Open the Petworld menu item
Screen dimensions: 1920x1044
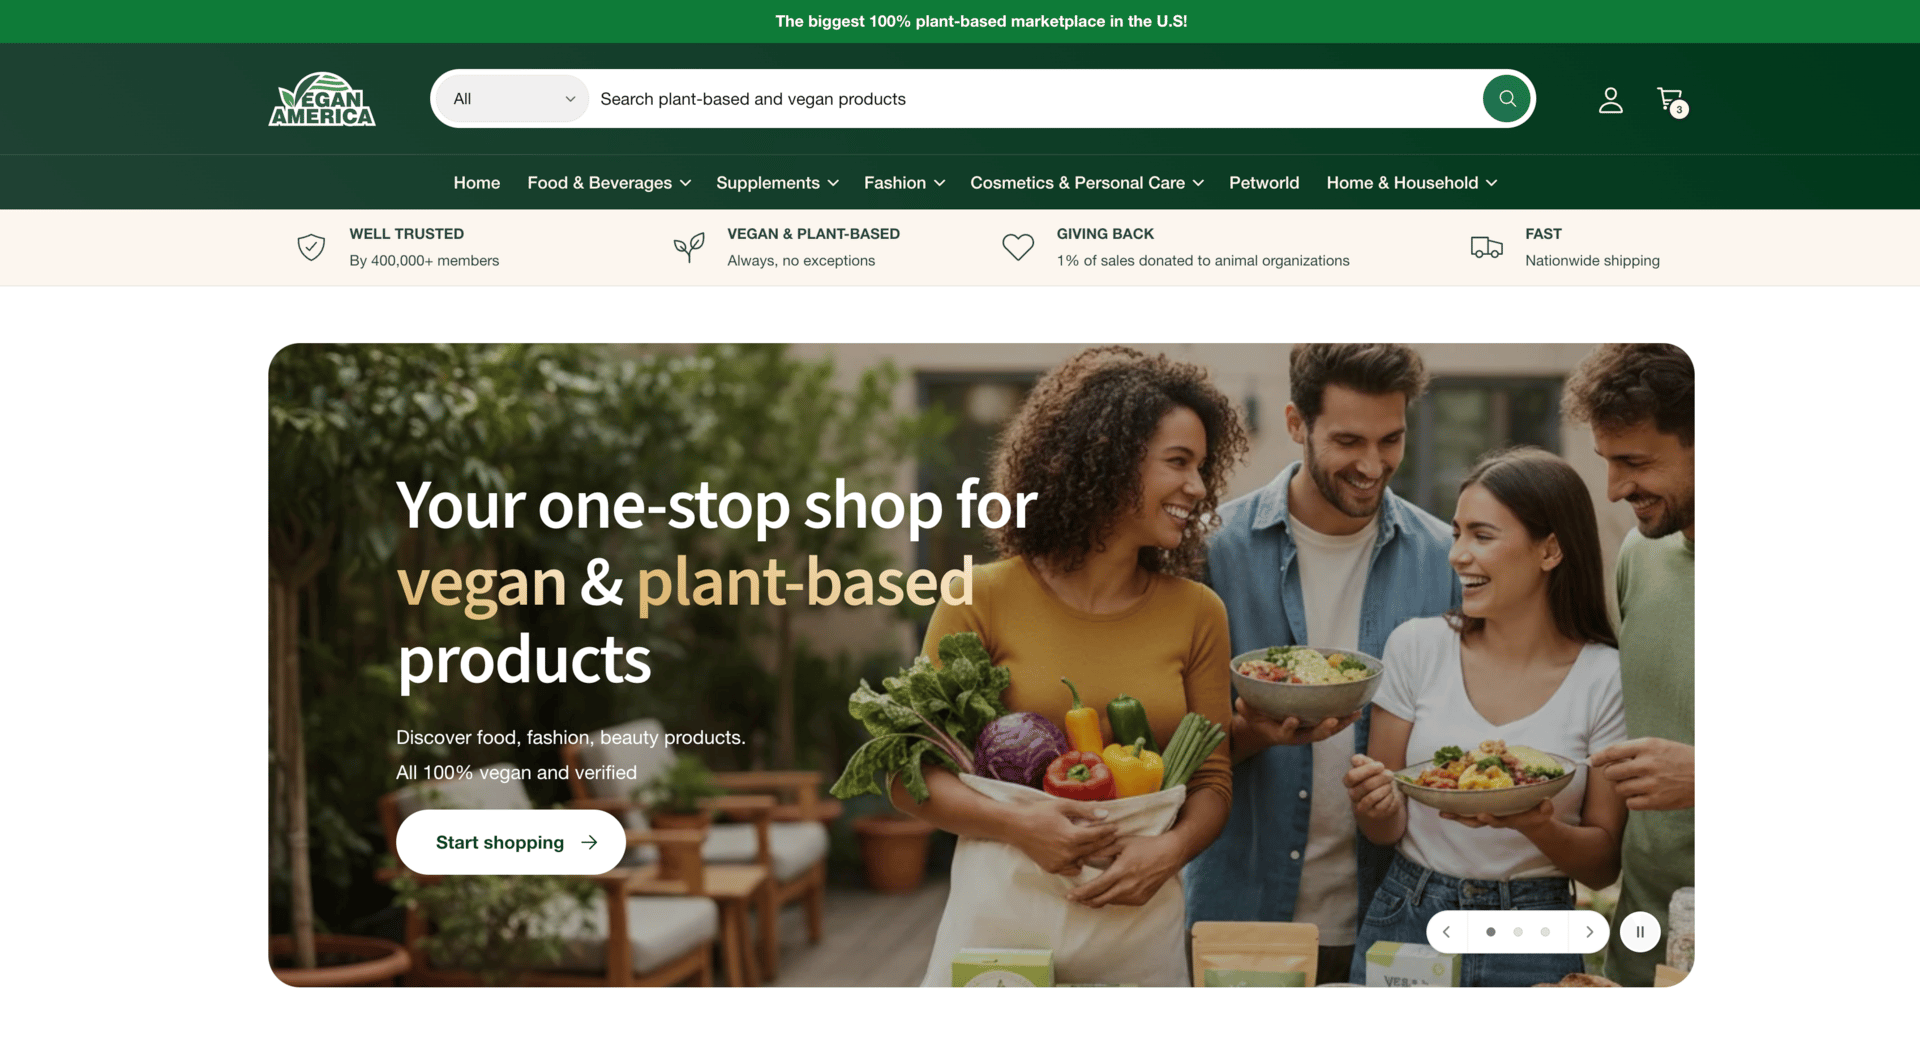[1264, 183]
